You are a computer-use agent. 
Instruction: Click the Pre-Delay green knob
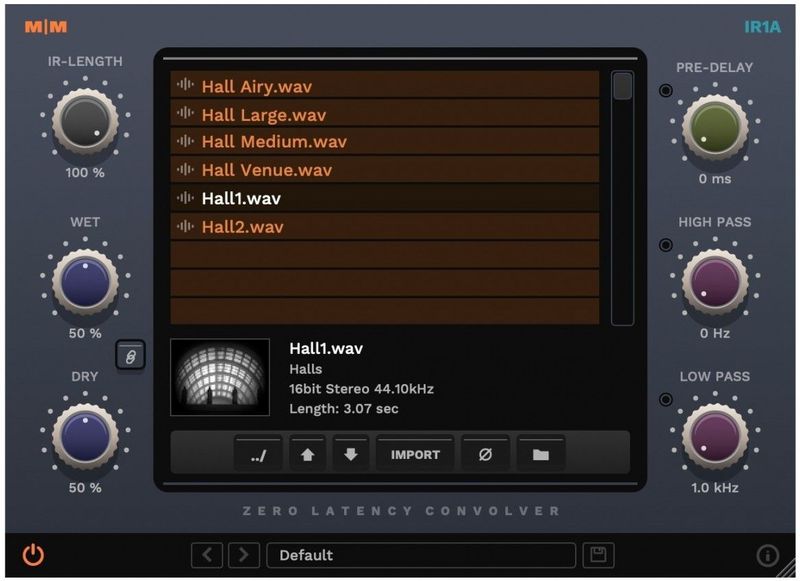click(x=715, y=127)
